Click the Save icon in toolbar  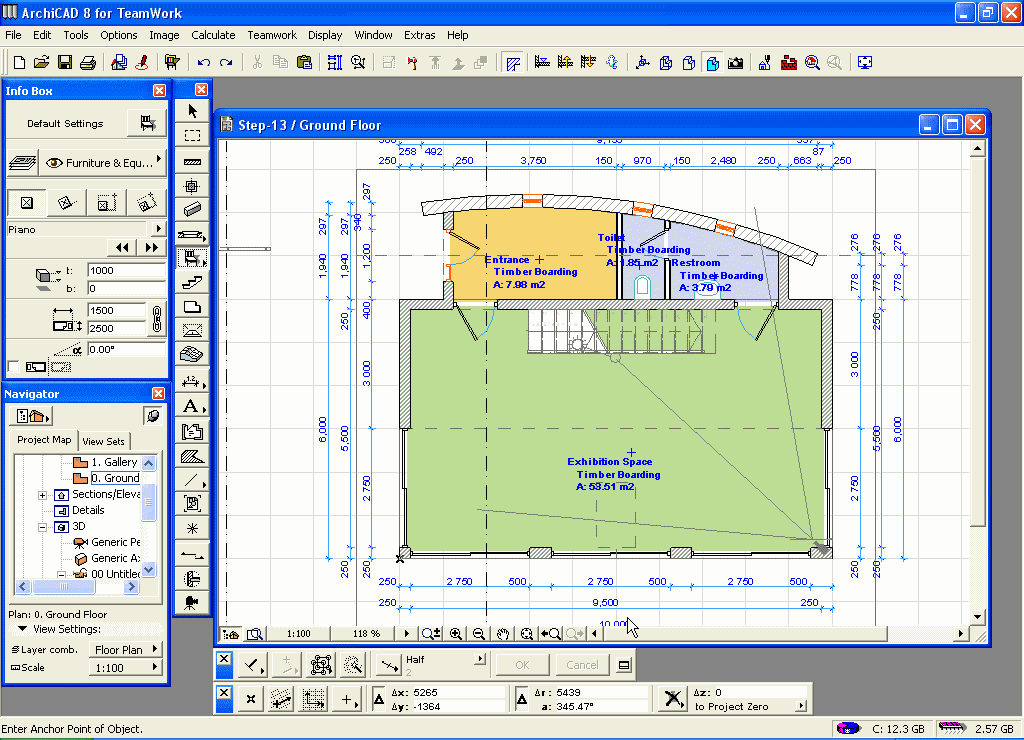pos(65,62)
